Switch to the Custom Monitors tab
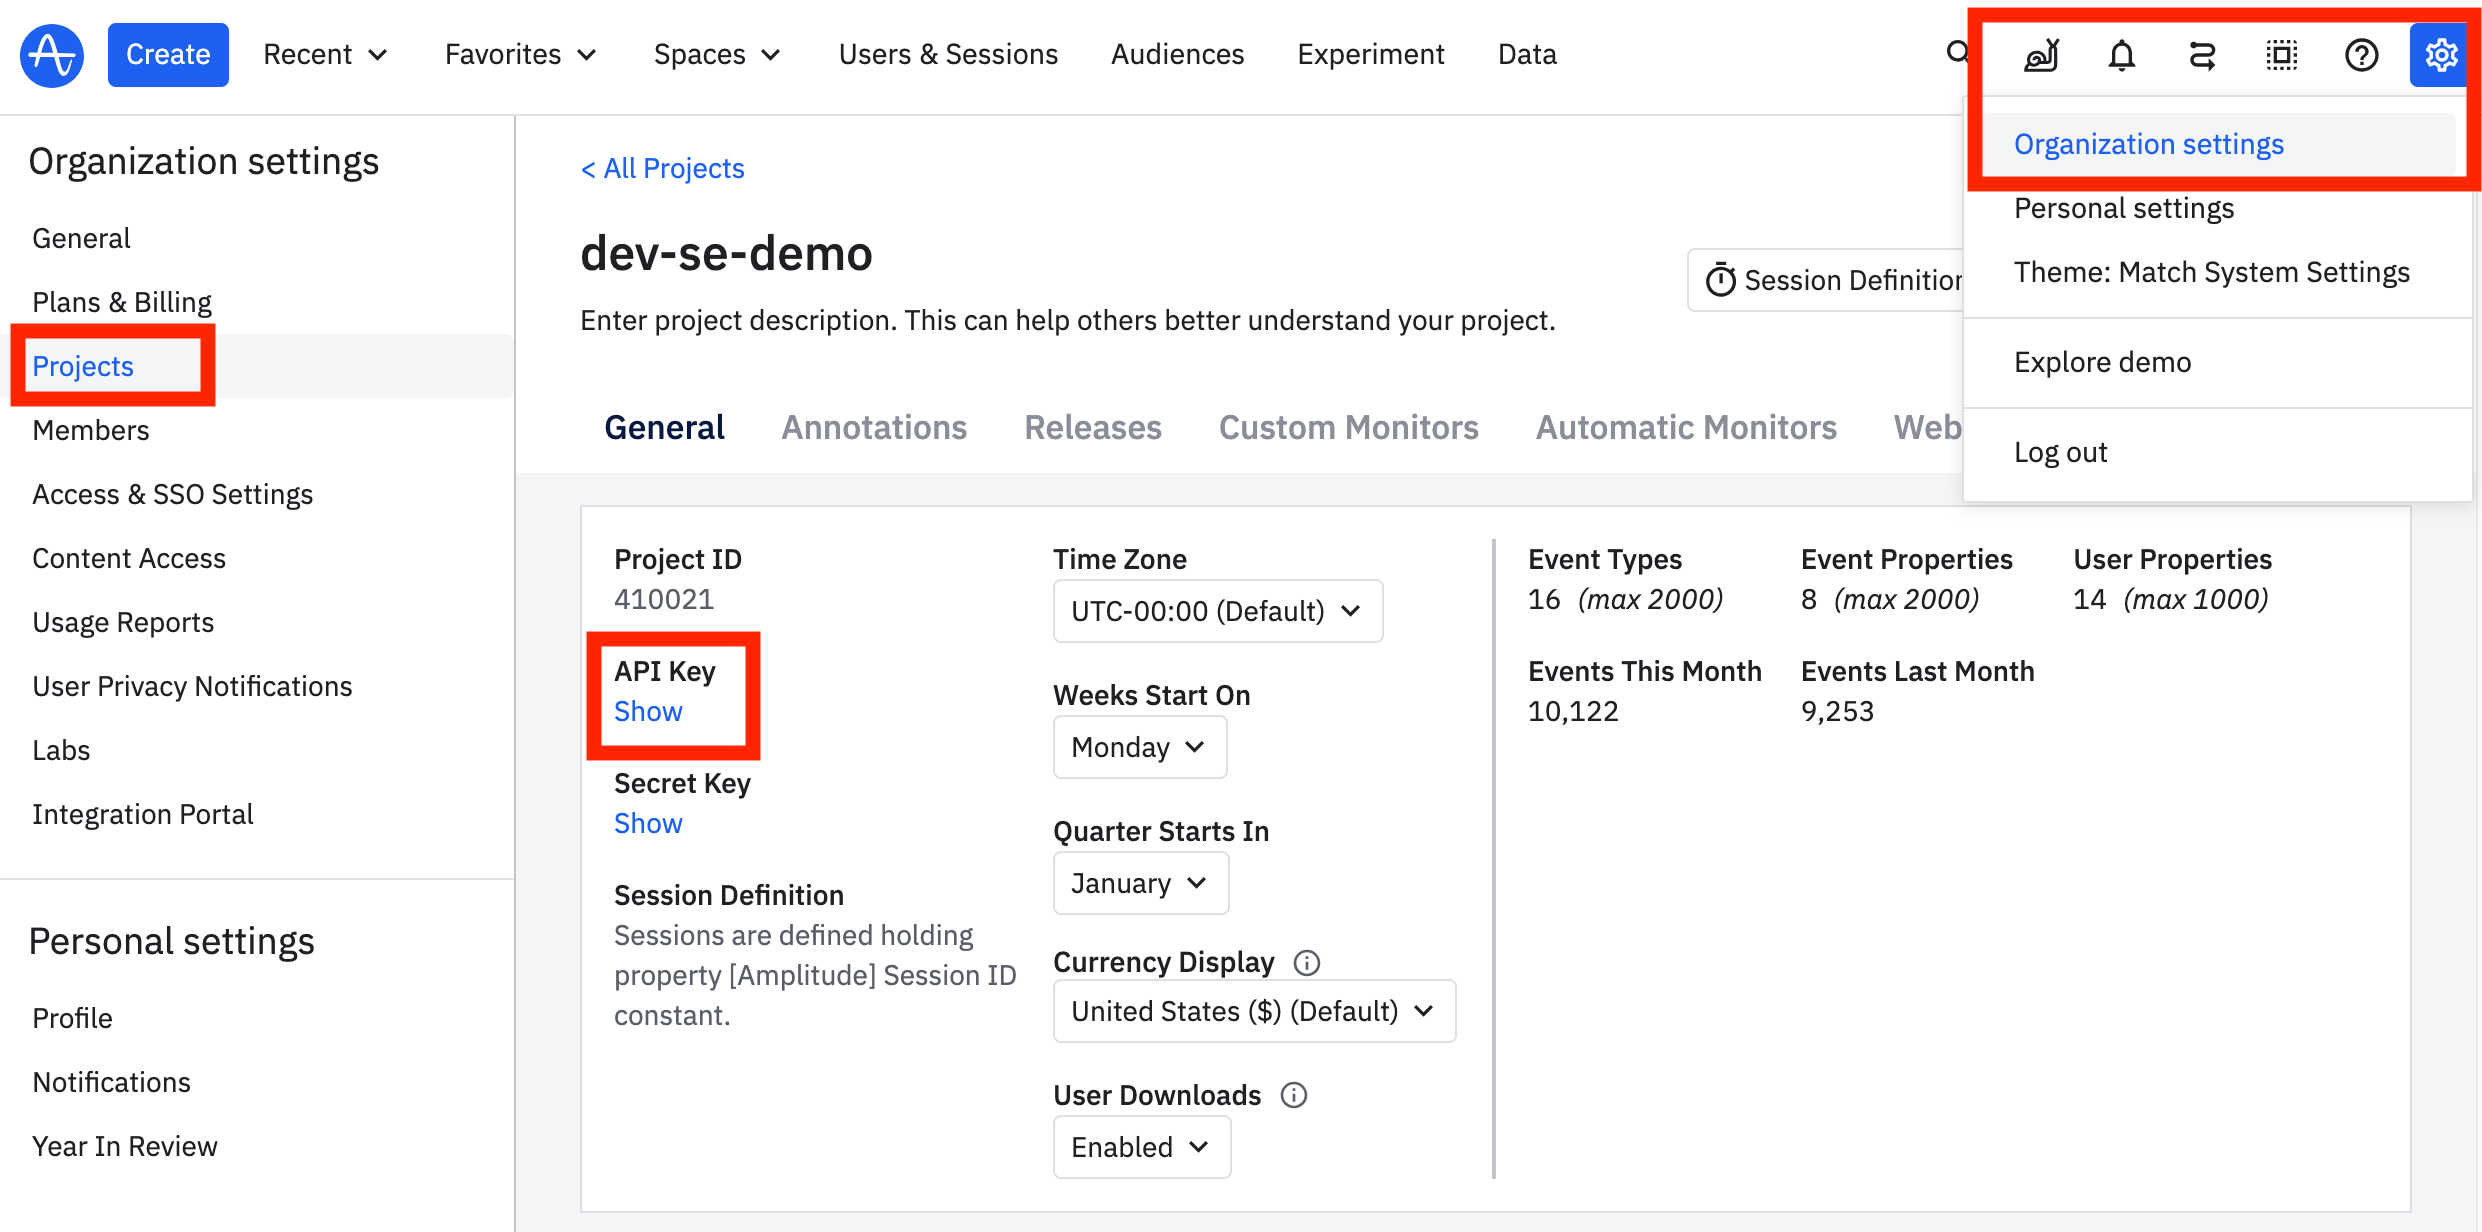 pos(1348,427)
